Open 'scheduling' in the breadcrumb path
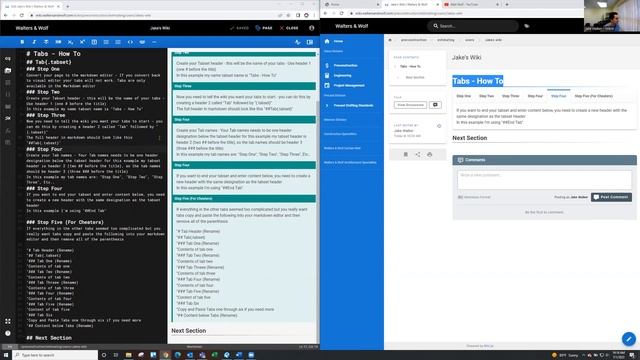Viewport: 640px width, 360px height. (x=446, y=40)
